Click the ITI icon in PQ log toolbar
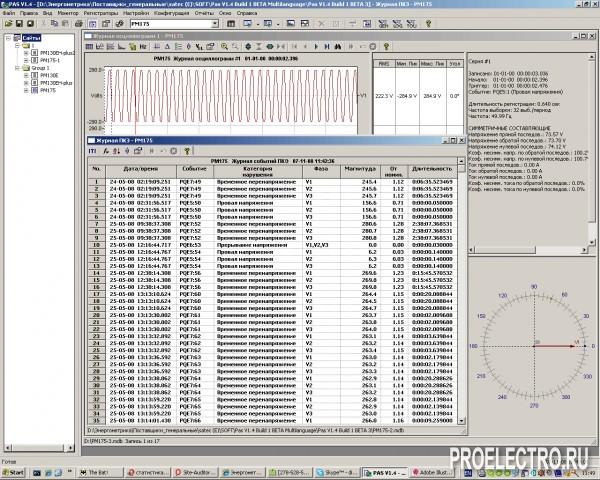The image size is (600, 480). (91, 150)
